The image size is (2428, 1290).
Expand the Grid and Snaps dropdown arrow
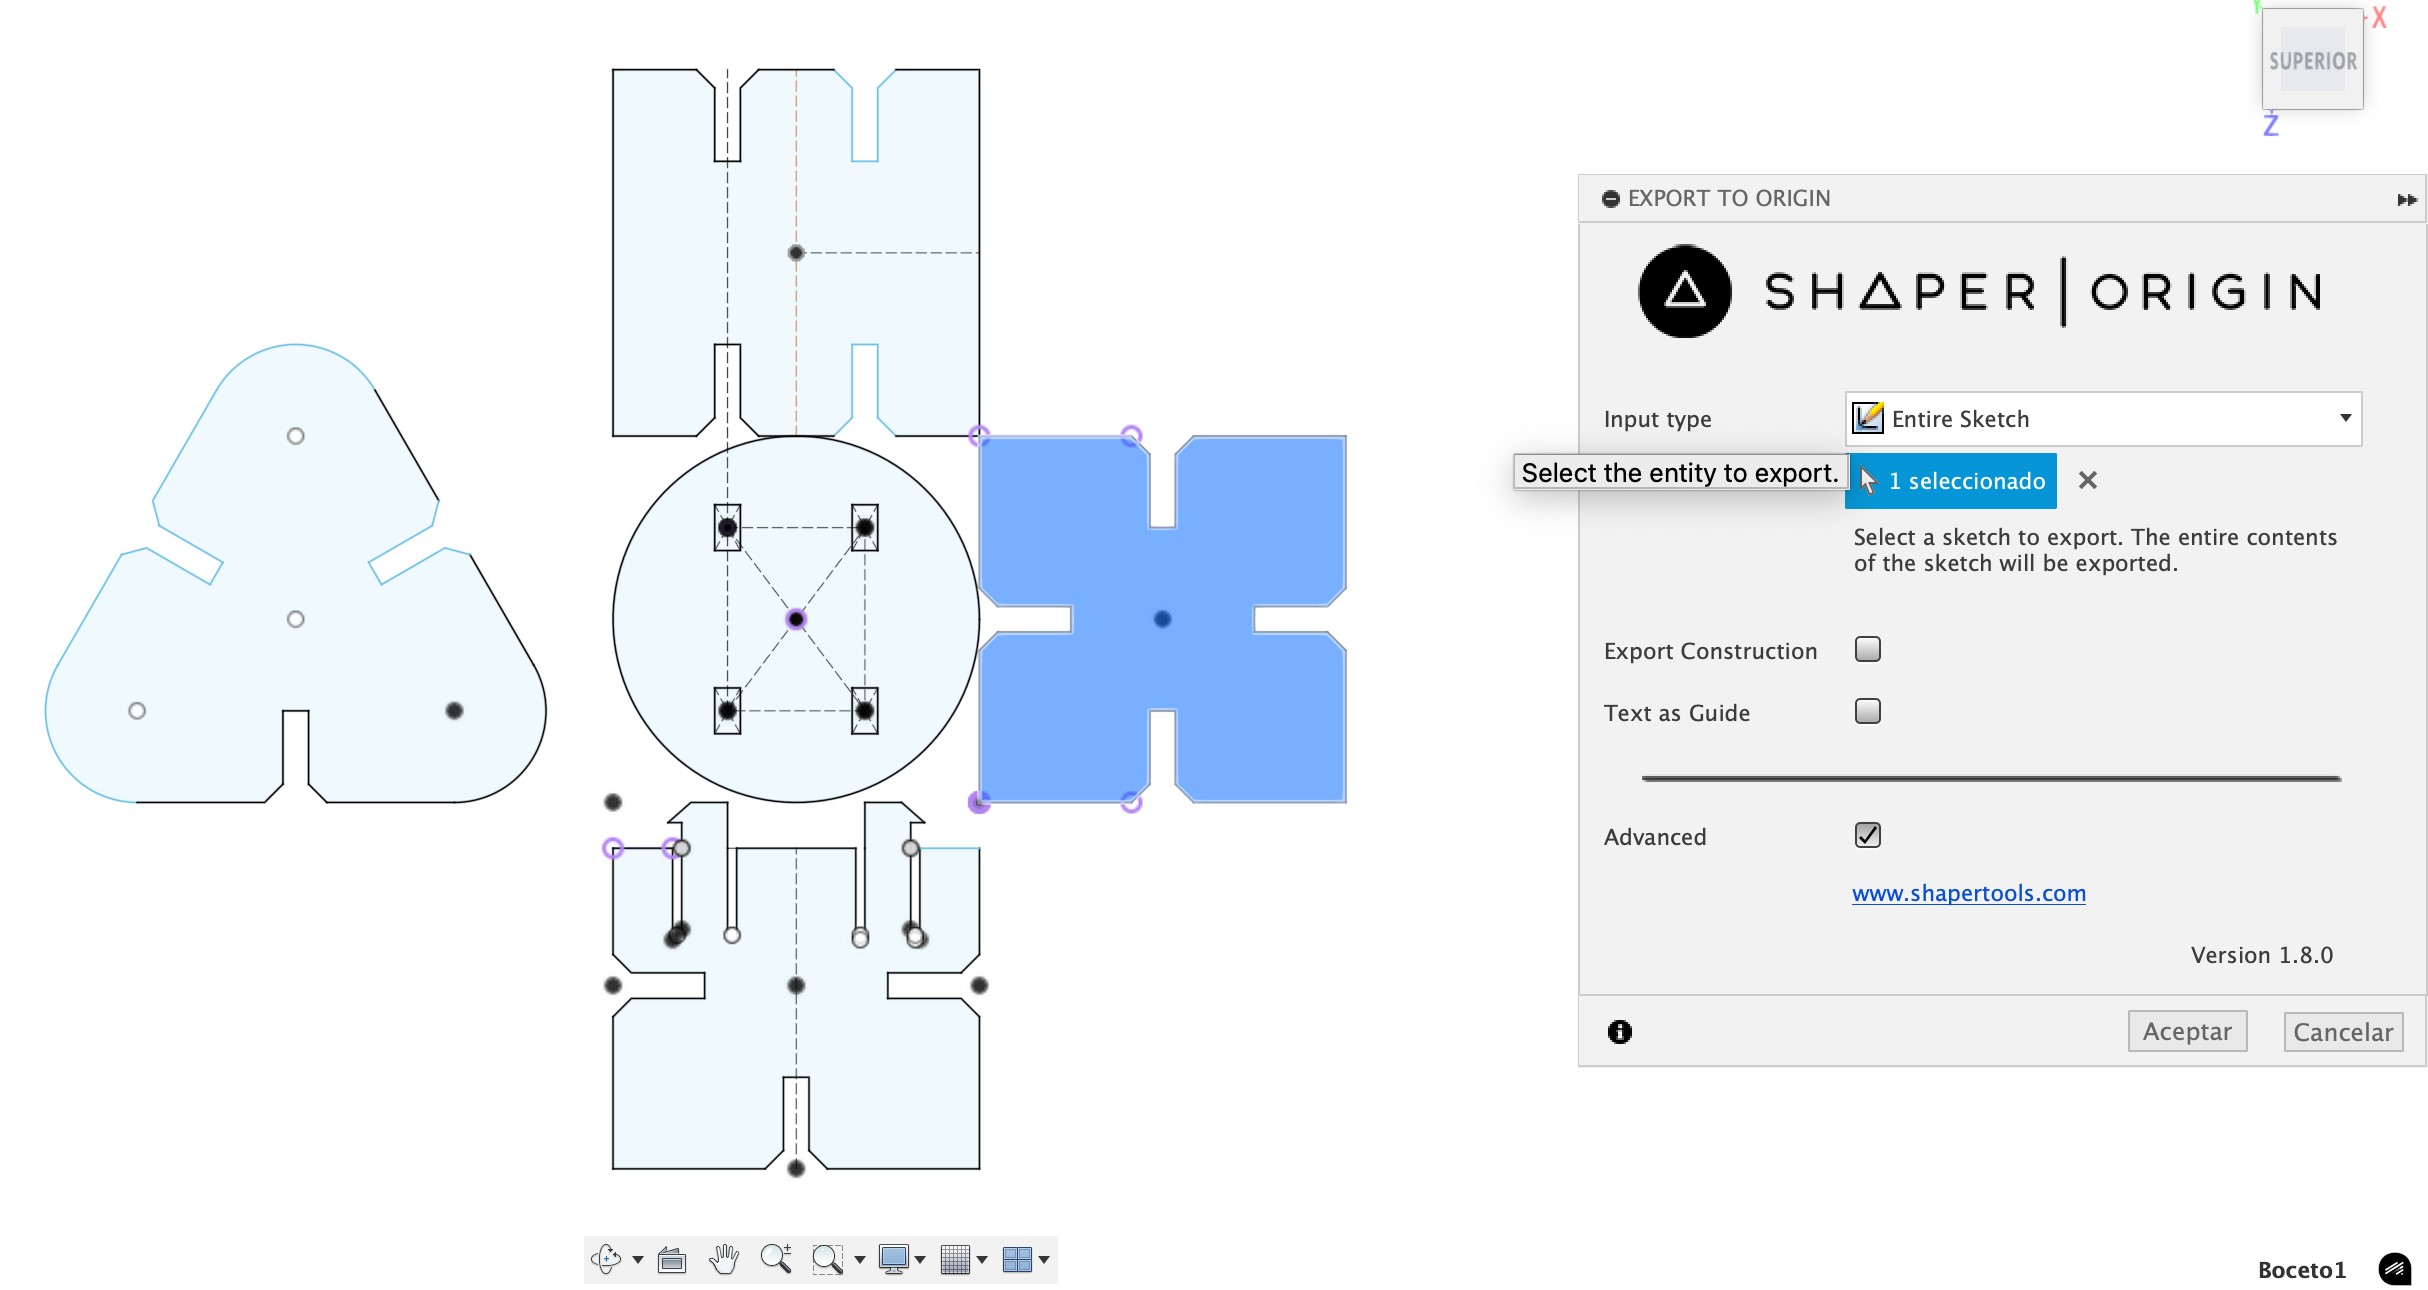coord(982,1260)
